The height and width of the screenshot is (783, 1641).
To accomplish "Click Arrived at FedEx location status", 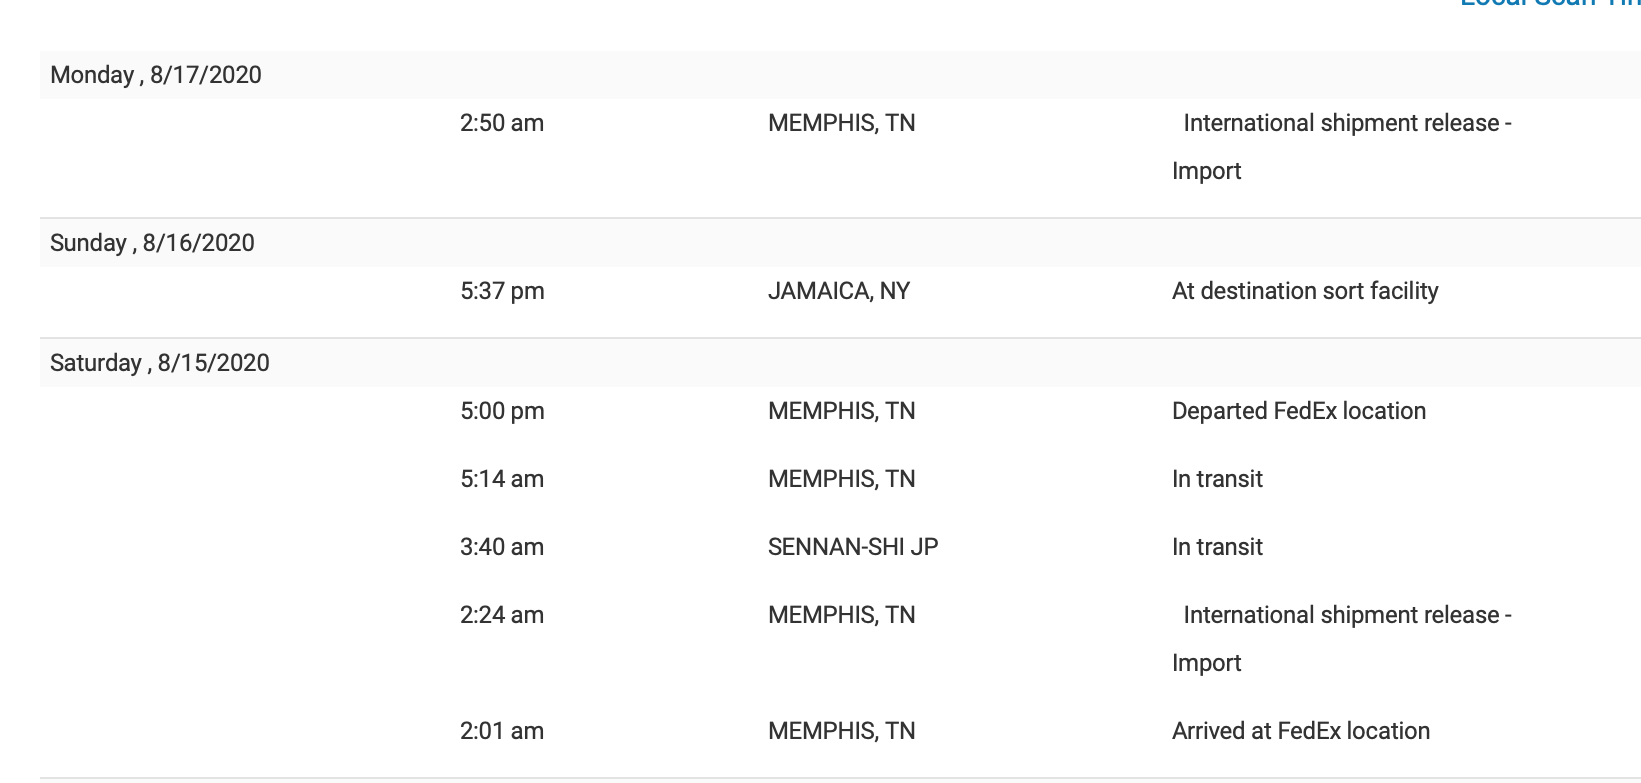I will click(x=1301, y=731).
